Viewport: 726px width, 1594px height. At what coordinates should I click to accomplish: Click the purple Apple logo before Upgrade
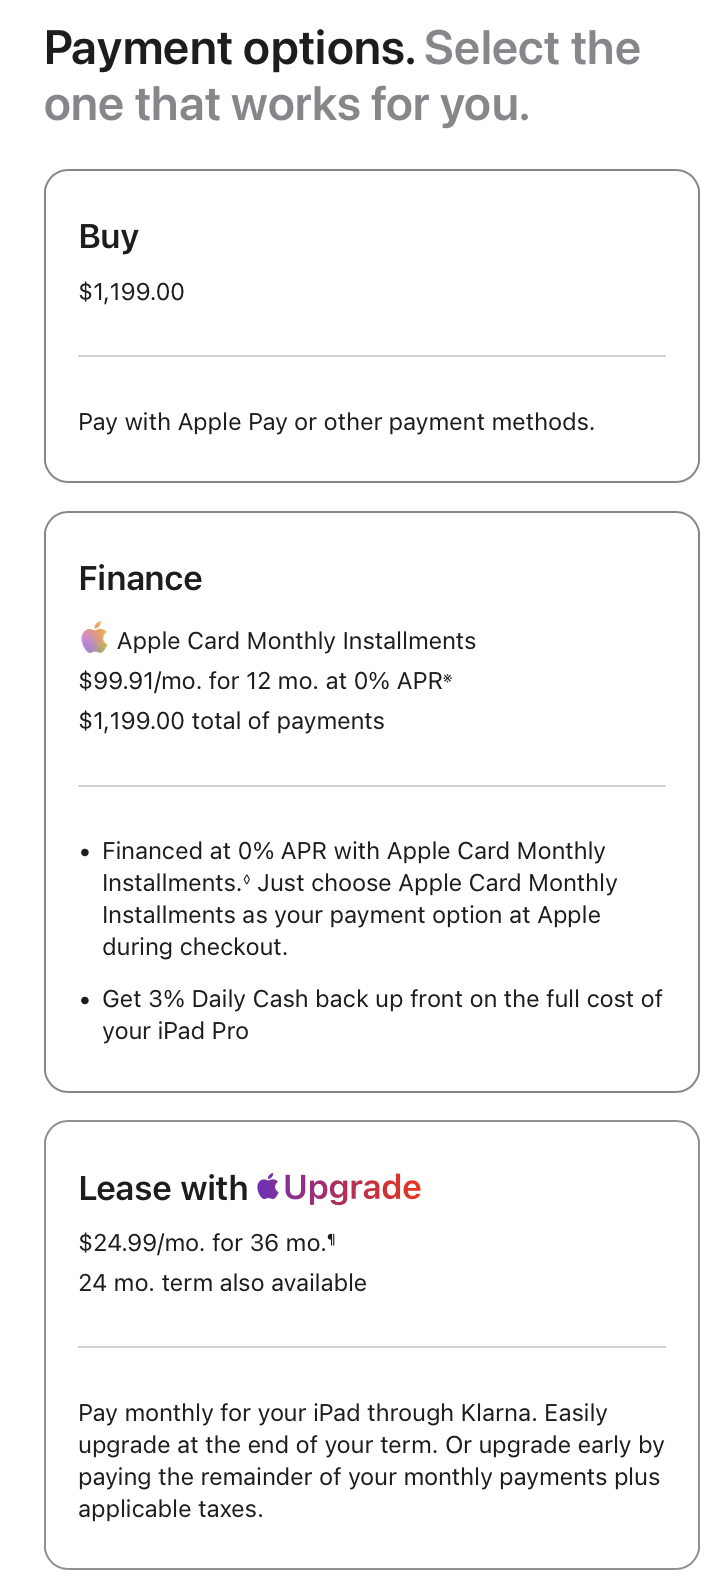267,1187
